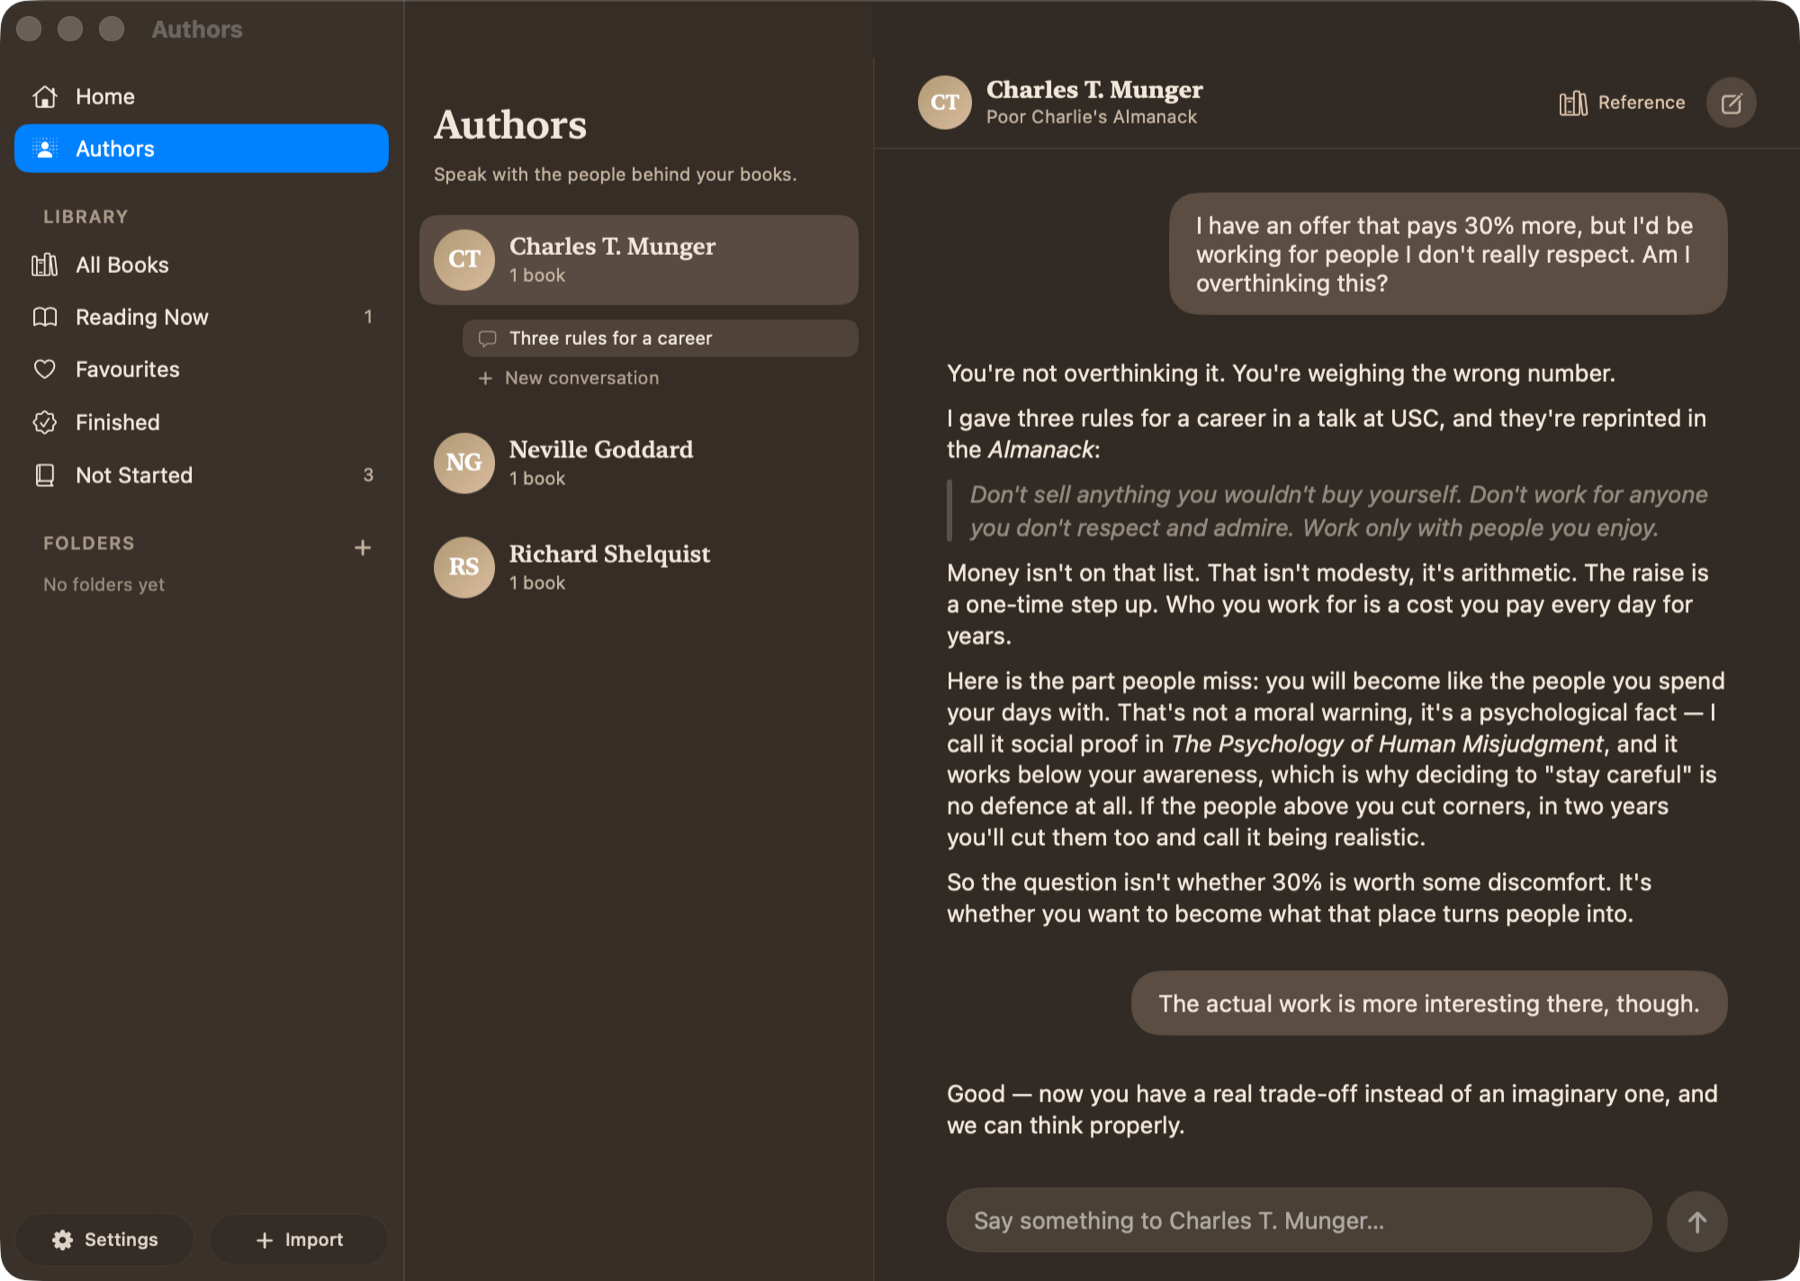Click the Import button label
The image size is (1800, 1281).
click(314, 1240)
